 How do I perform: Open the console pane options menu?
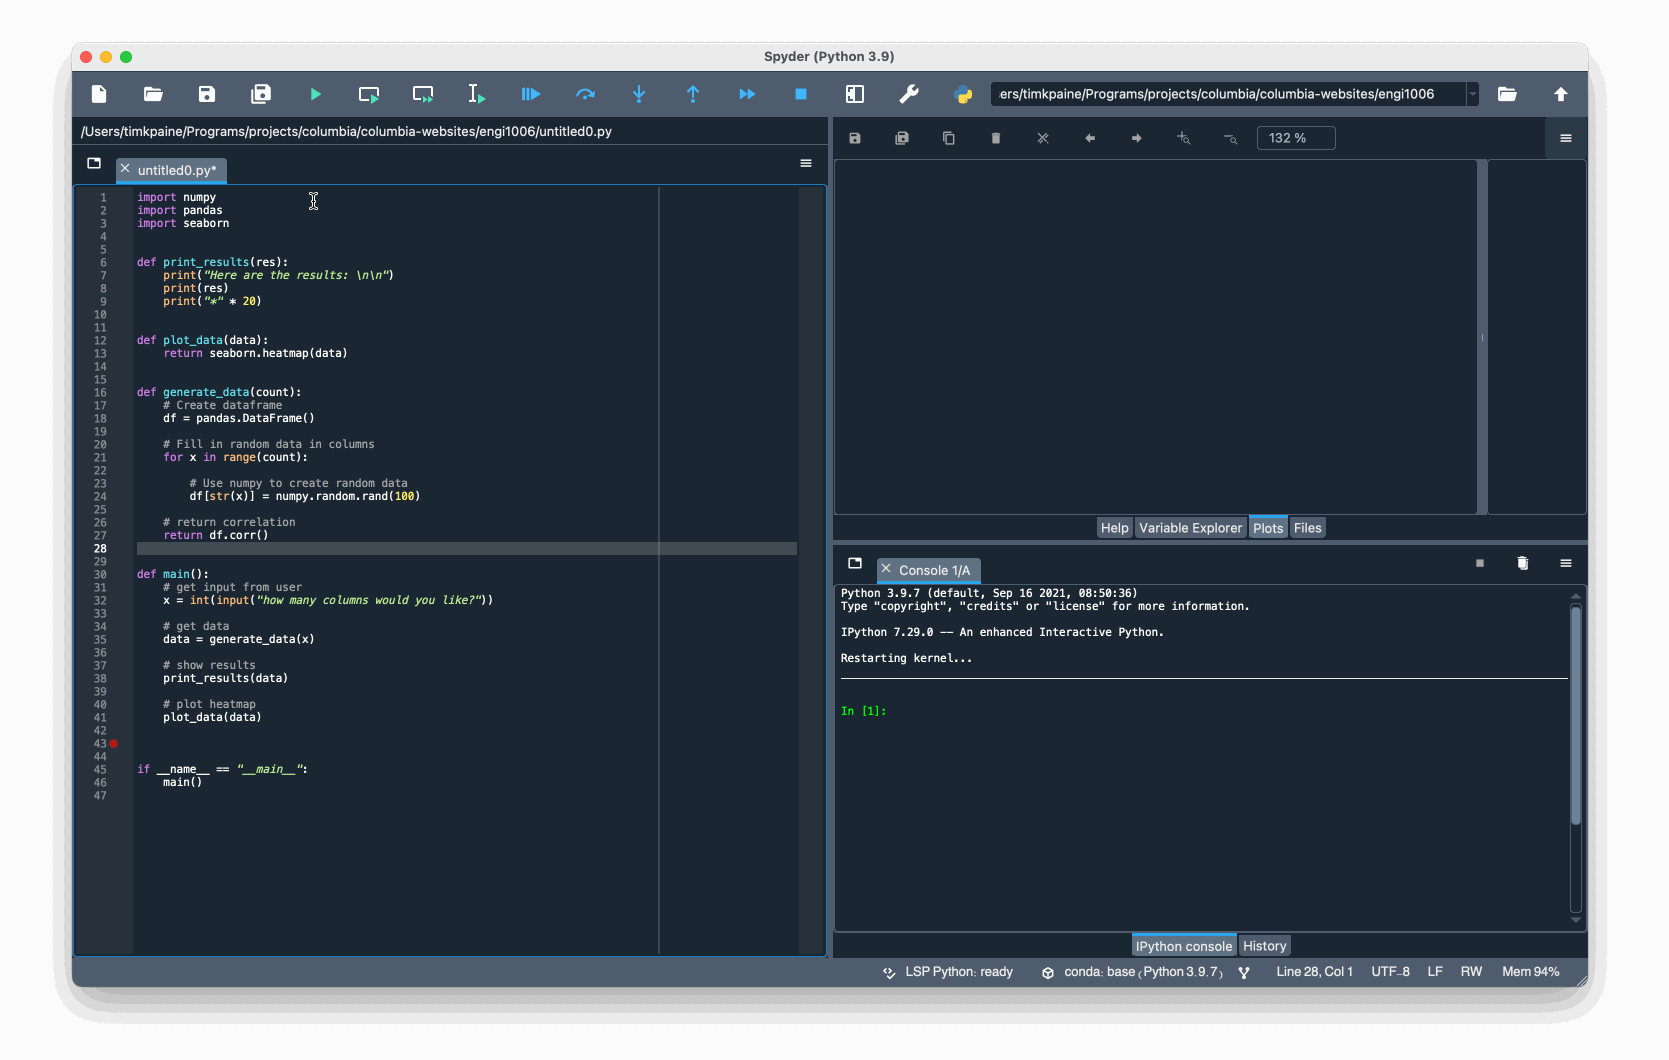click(1566, 563)
